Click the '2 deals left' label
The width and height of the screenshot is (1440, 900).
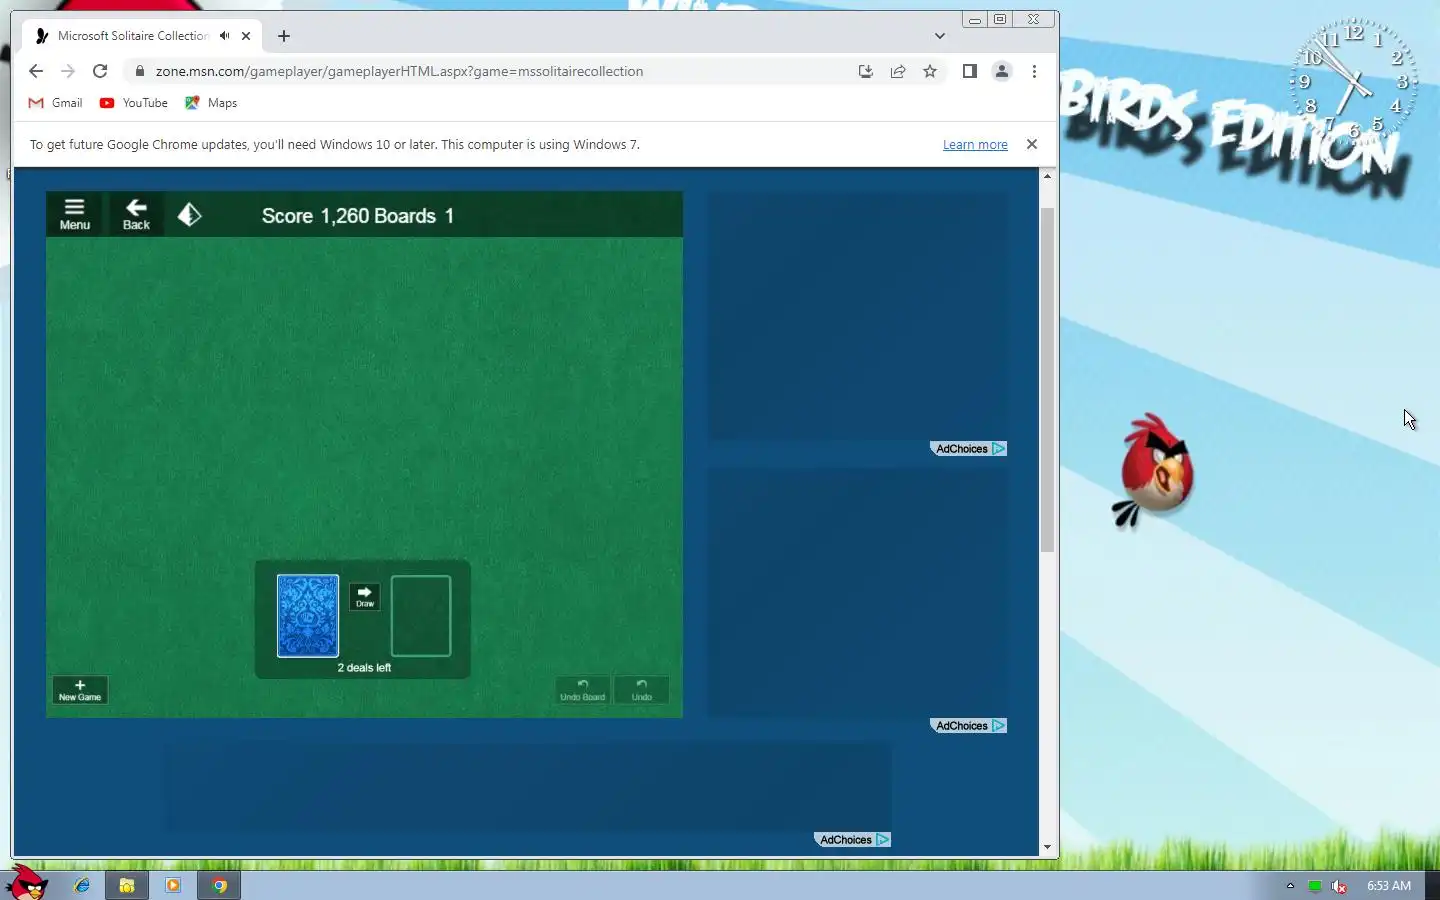pos(364,667)
